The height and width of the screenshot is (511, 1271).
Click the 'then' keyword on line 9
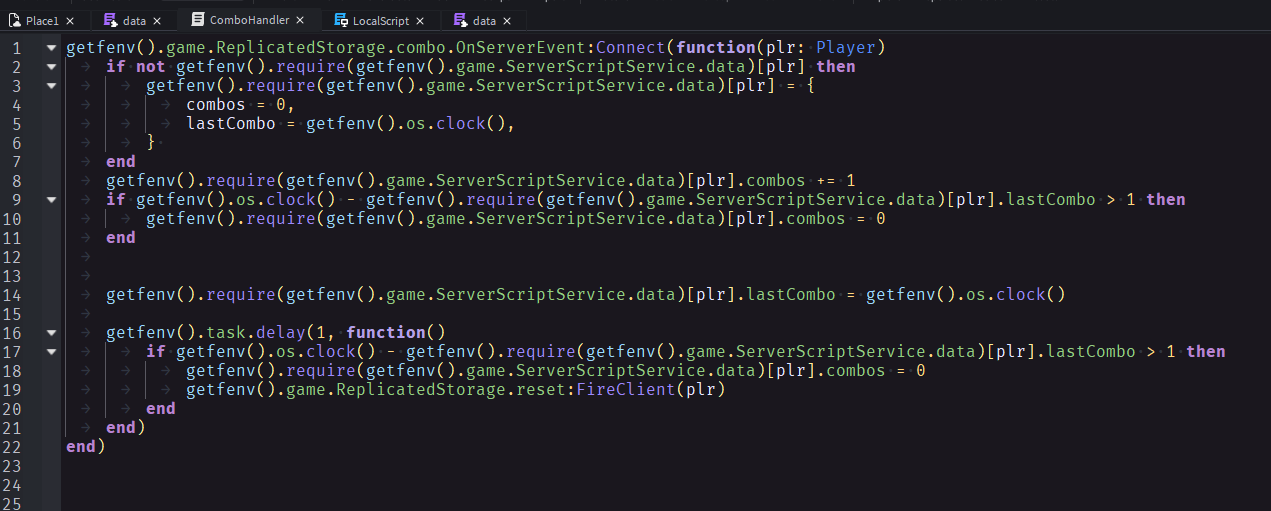tap(1166, 199)
